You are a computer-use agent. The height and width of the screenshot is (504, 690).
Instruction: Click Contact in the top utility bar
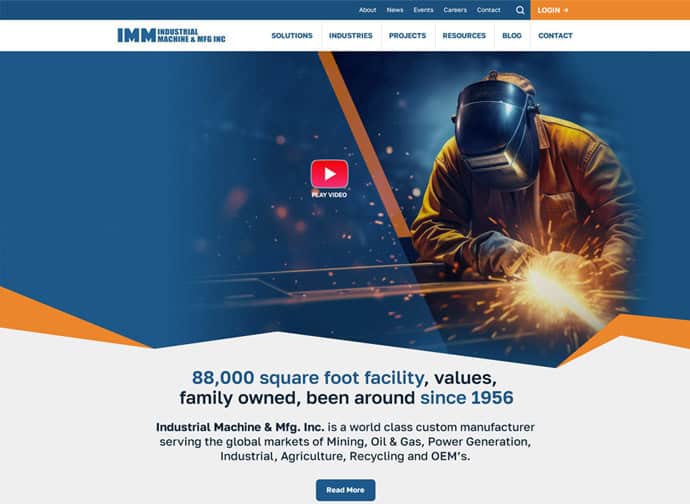coord(488,10)
